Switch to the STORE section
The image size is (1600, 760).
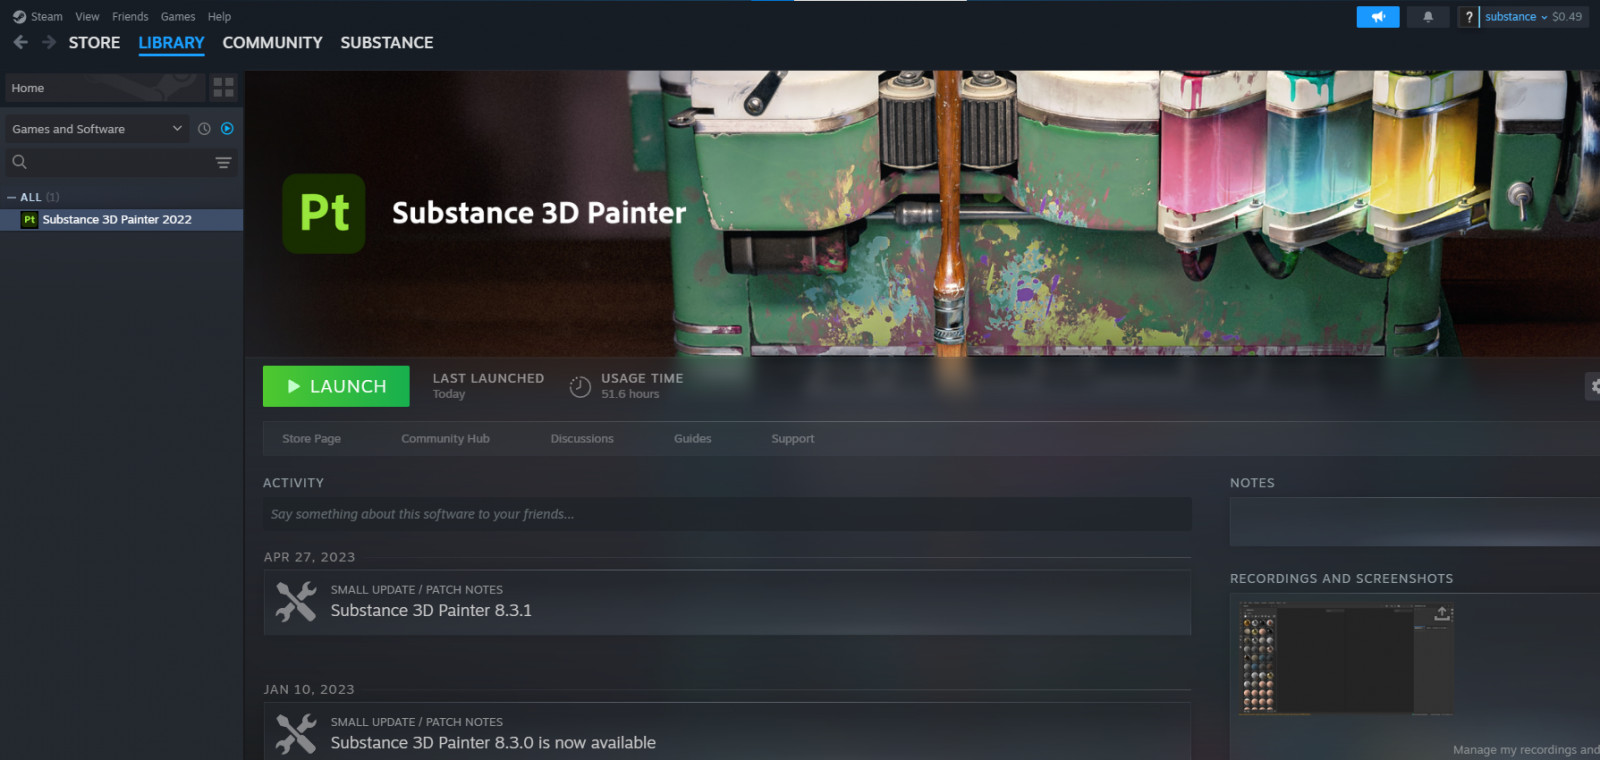94,42
